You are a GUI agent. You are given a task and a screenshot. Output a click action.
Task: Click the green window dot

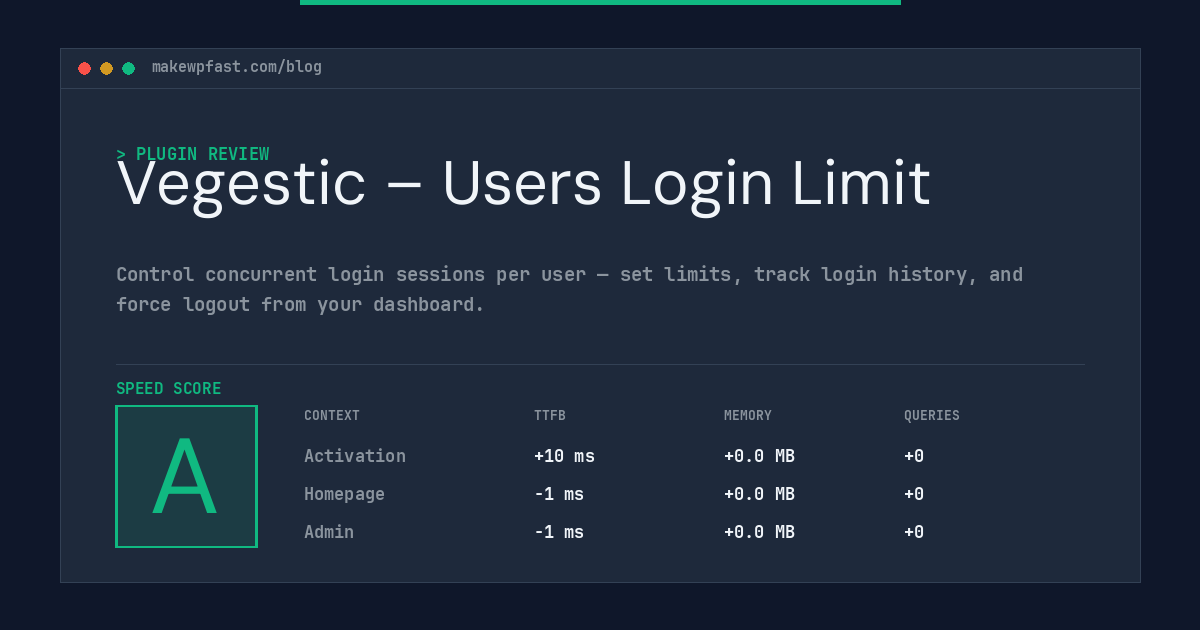pos(128,68)
